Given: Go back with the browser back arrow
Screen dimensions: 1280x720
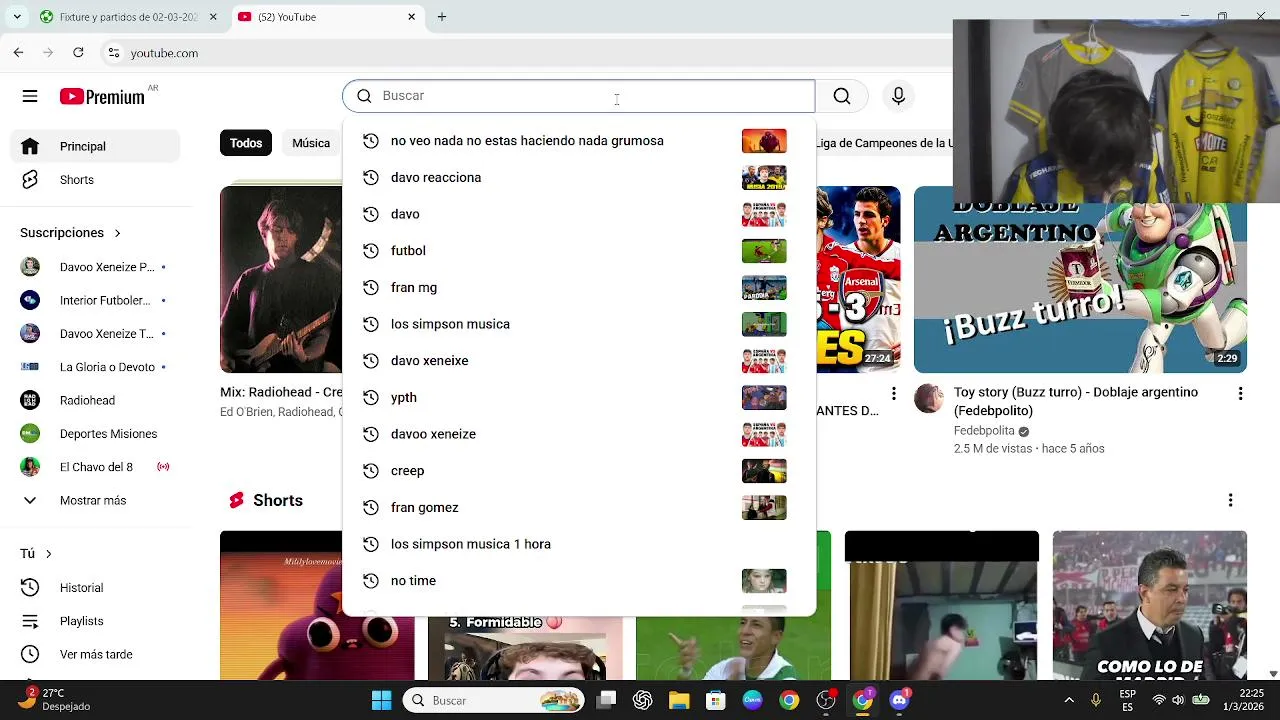Looking at the screenshot, I should pyautogui.click(x=18, y=53).
